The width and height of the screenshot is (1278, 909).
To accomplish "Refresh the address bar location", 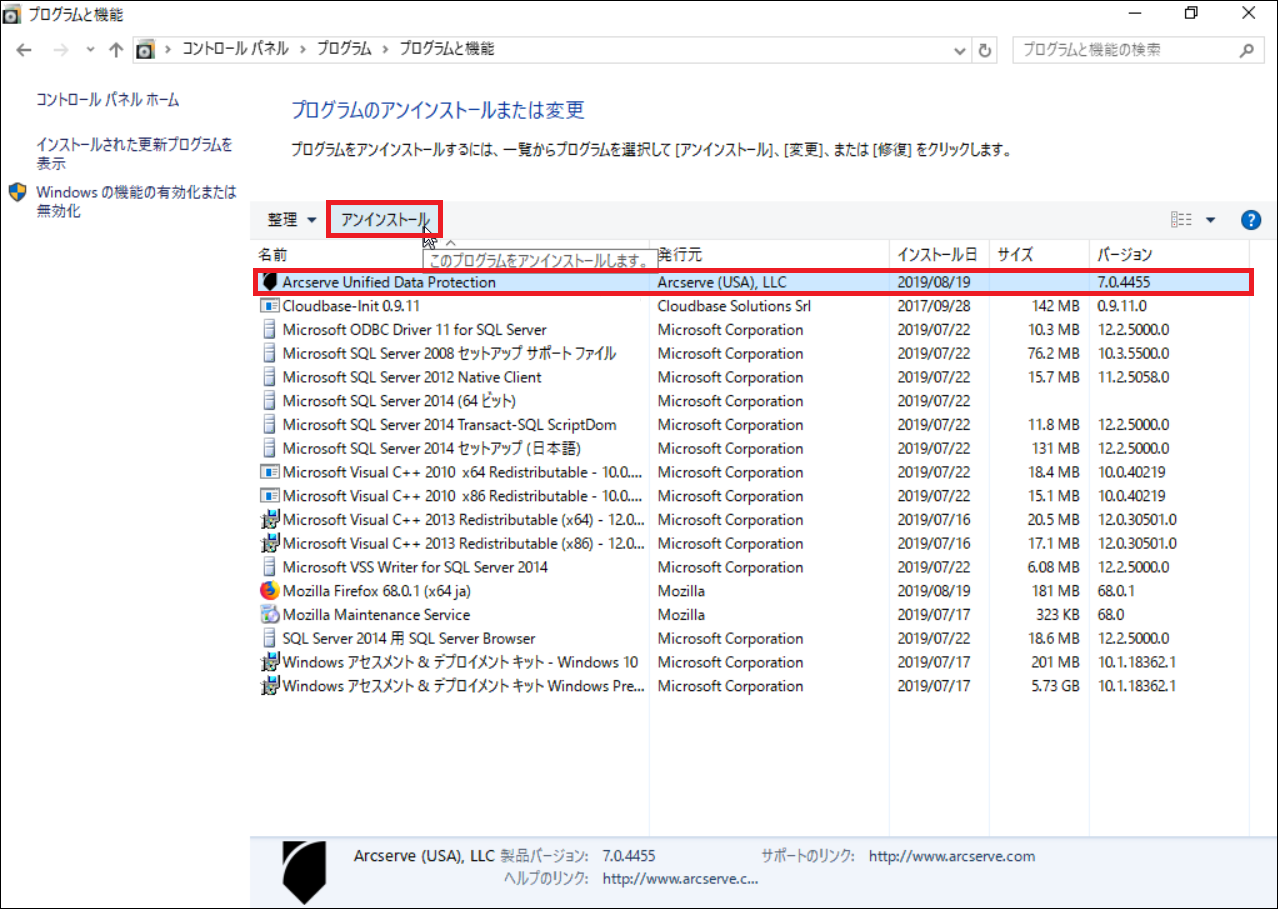I will point(985,50).
